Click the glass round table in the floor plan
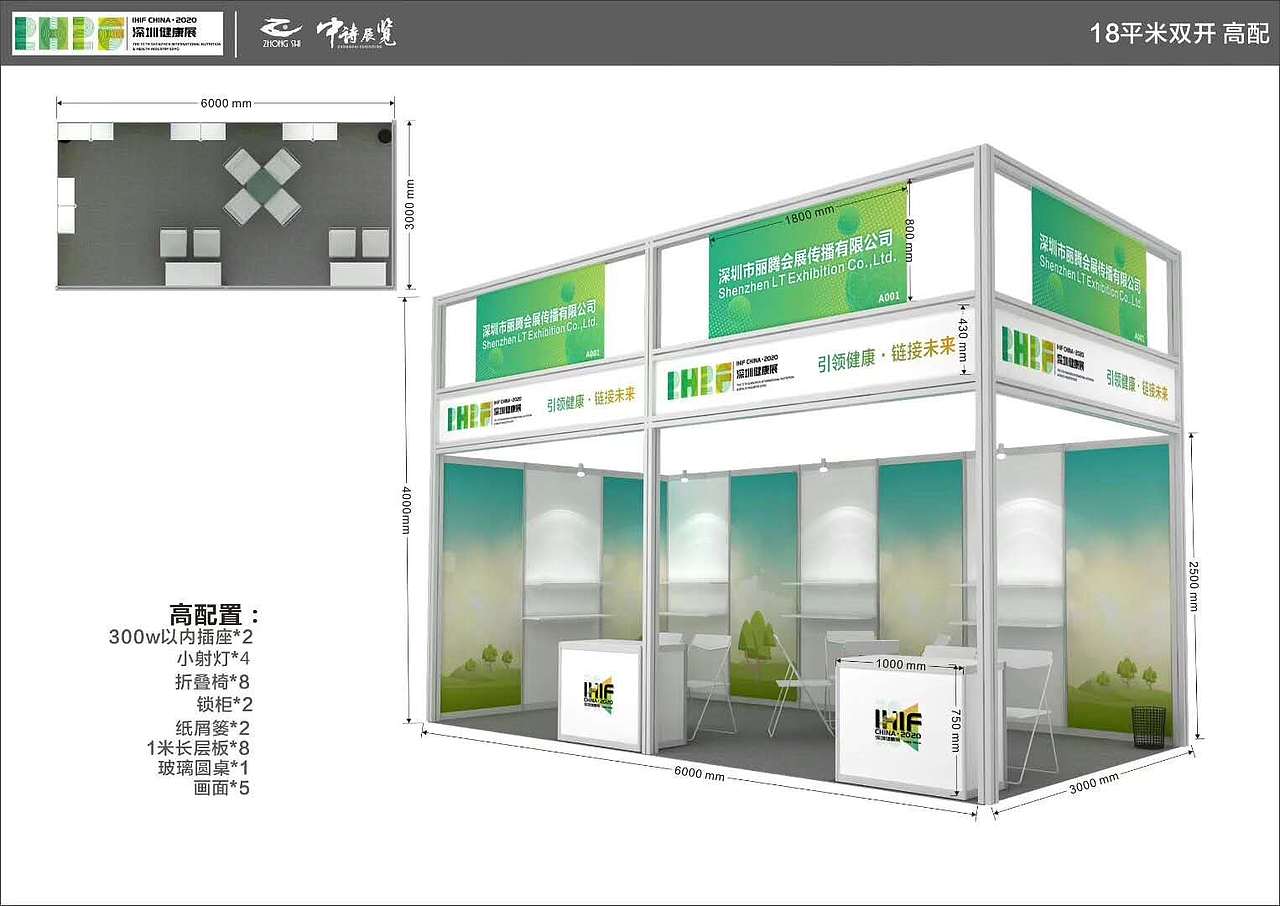1280x906 pixels. pos(262,185)
